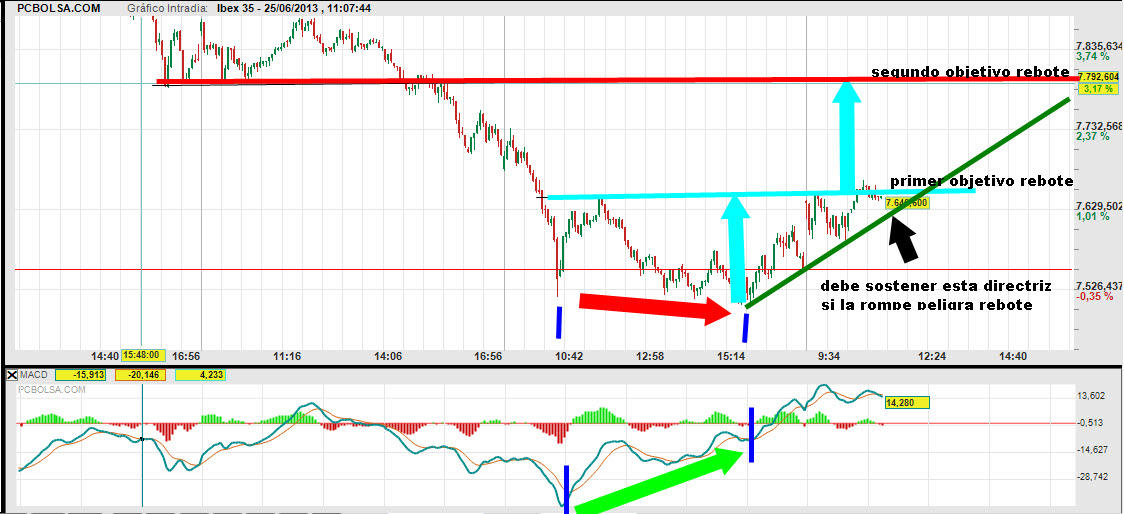
Task: Click the upper cyan arrow to second target
Action: pyautogui.click(x=848, y=135)
